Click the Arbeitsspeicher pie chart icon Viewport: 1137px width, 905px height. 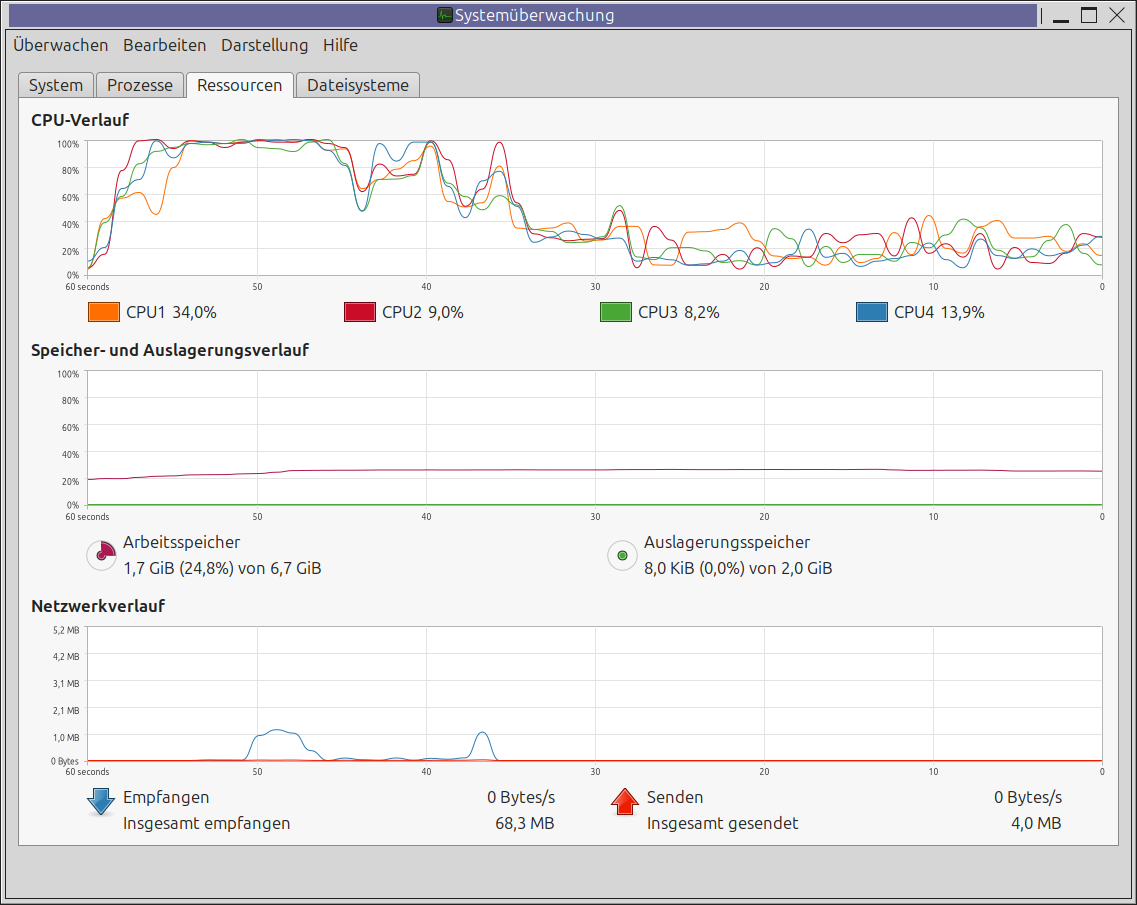coord(102,555)
